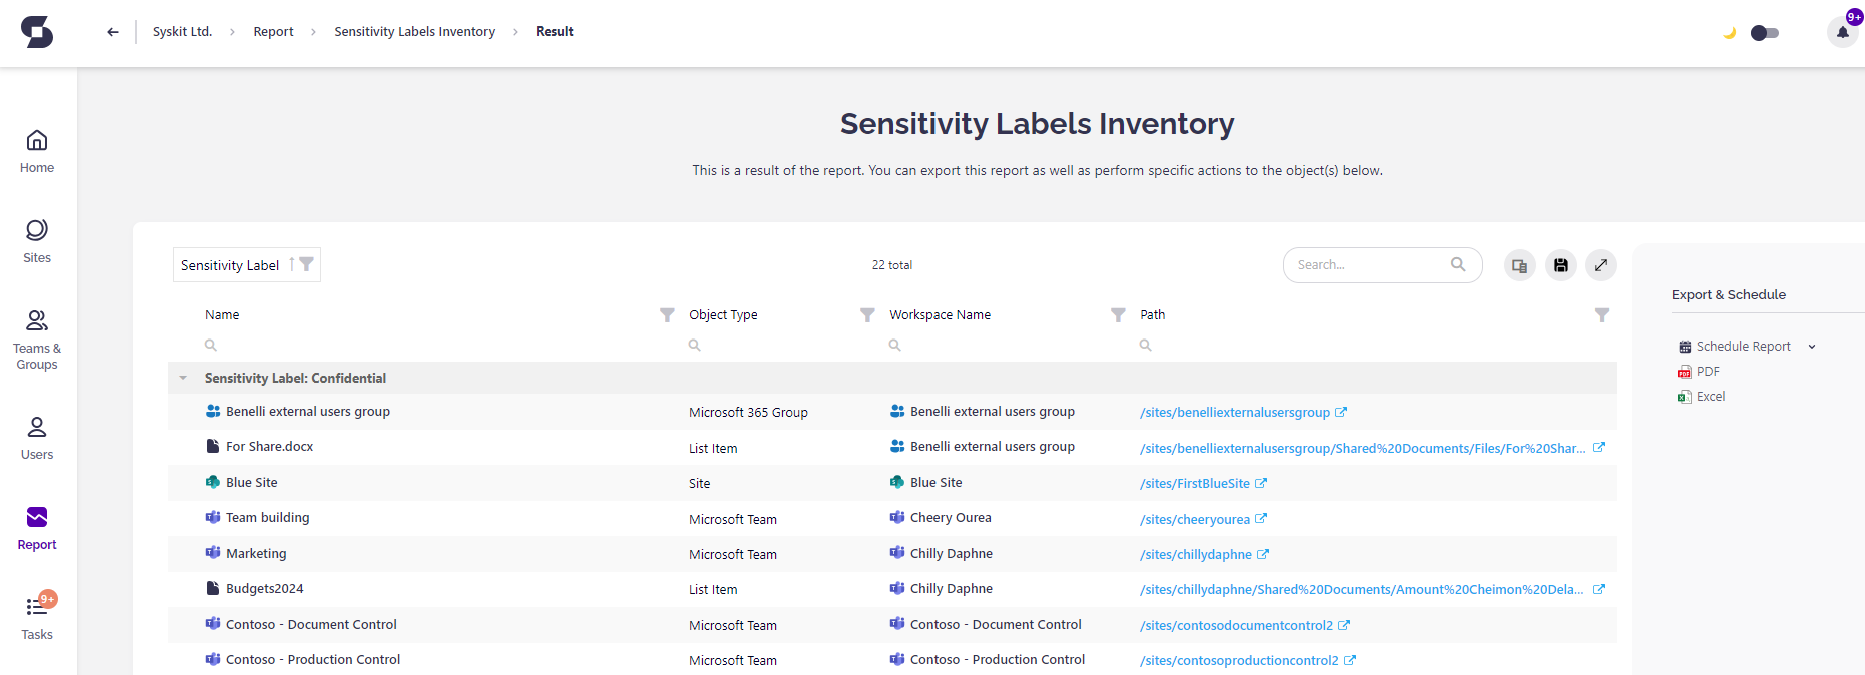Click the Cheery Ourea workspace name
The image size is (1865, 675).
pos(950,517)
